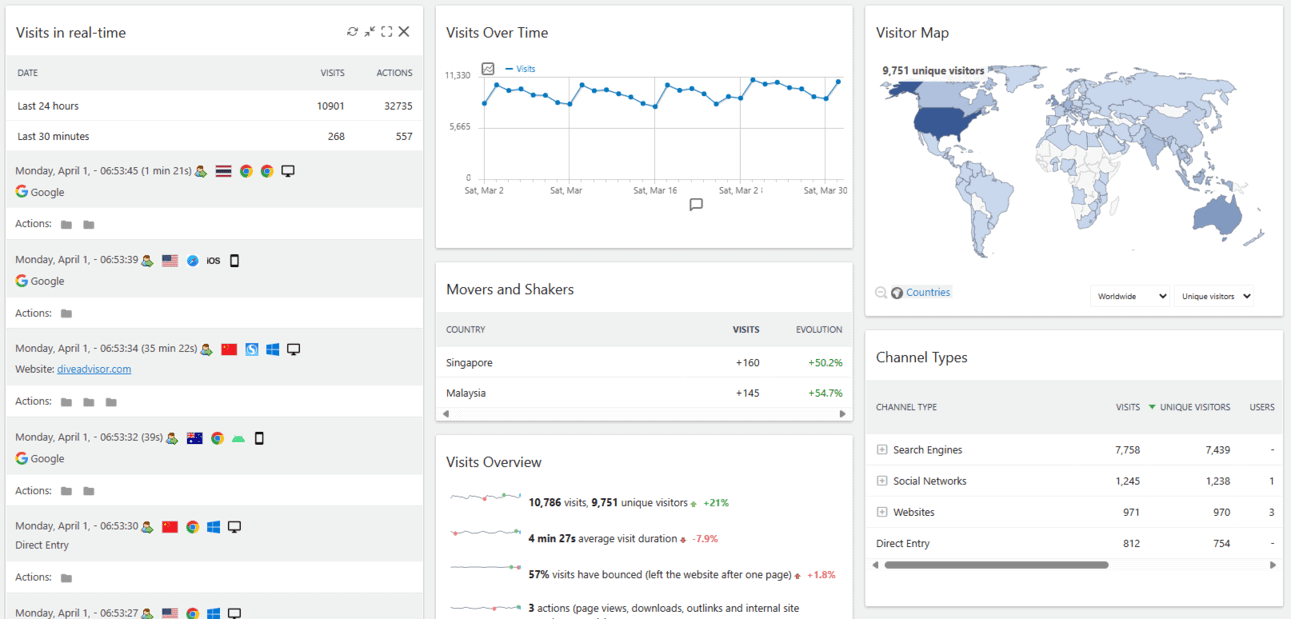Open the chart image export icon above Visits graph
1291x619 pixels.
pyautogui.click(x=487, y=66)
